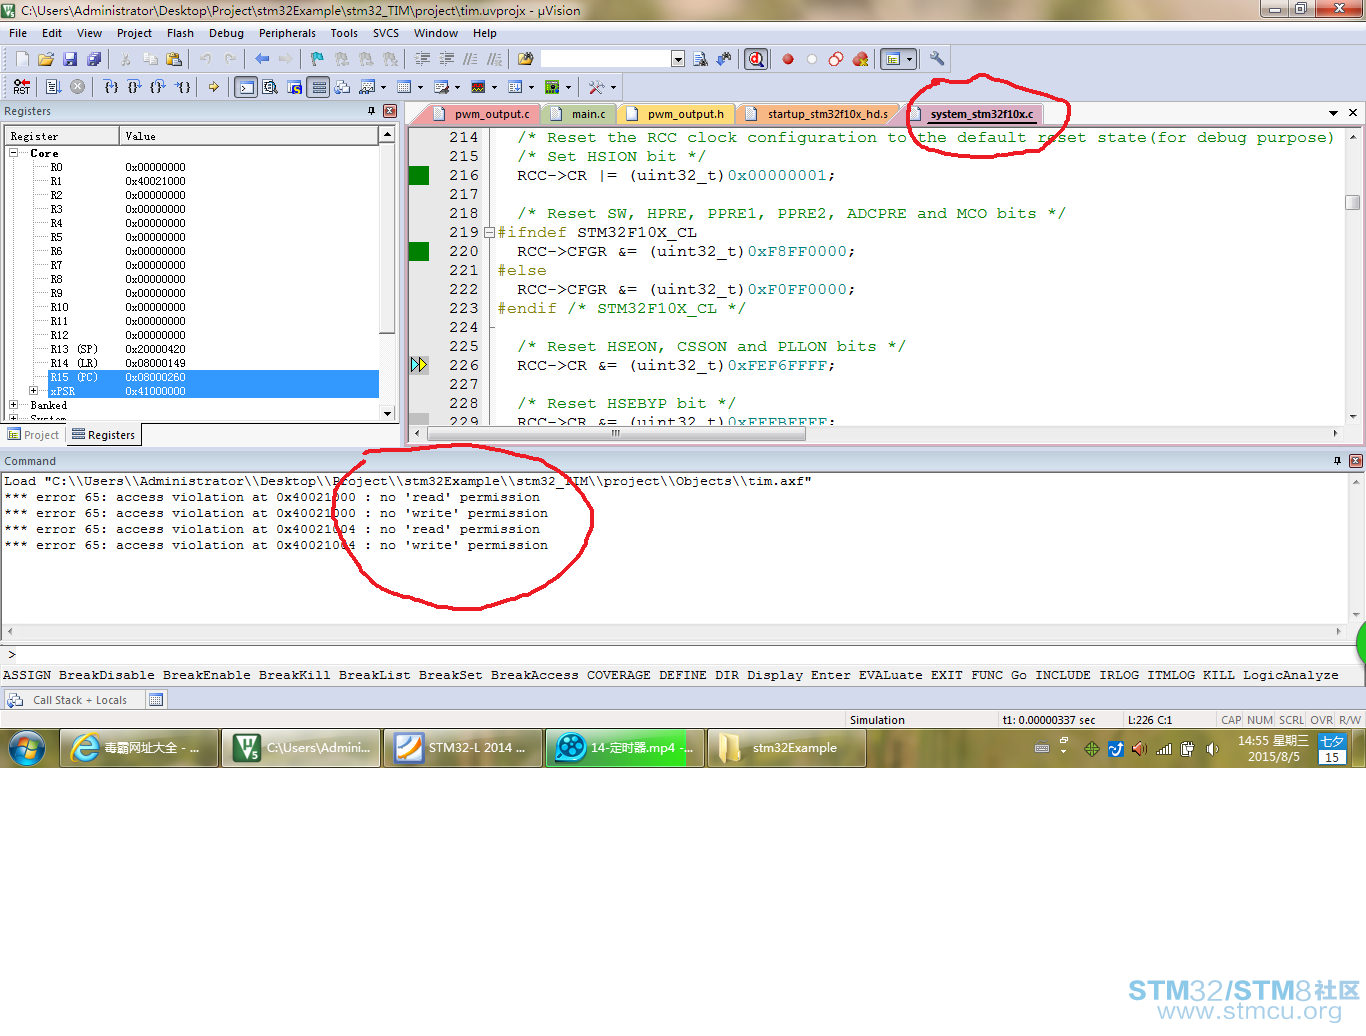Collapse the Core register group
This screenshot has height=1036, width=1366.
(14, 153)
